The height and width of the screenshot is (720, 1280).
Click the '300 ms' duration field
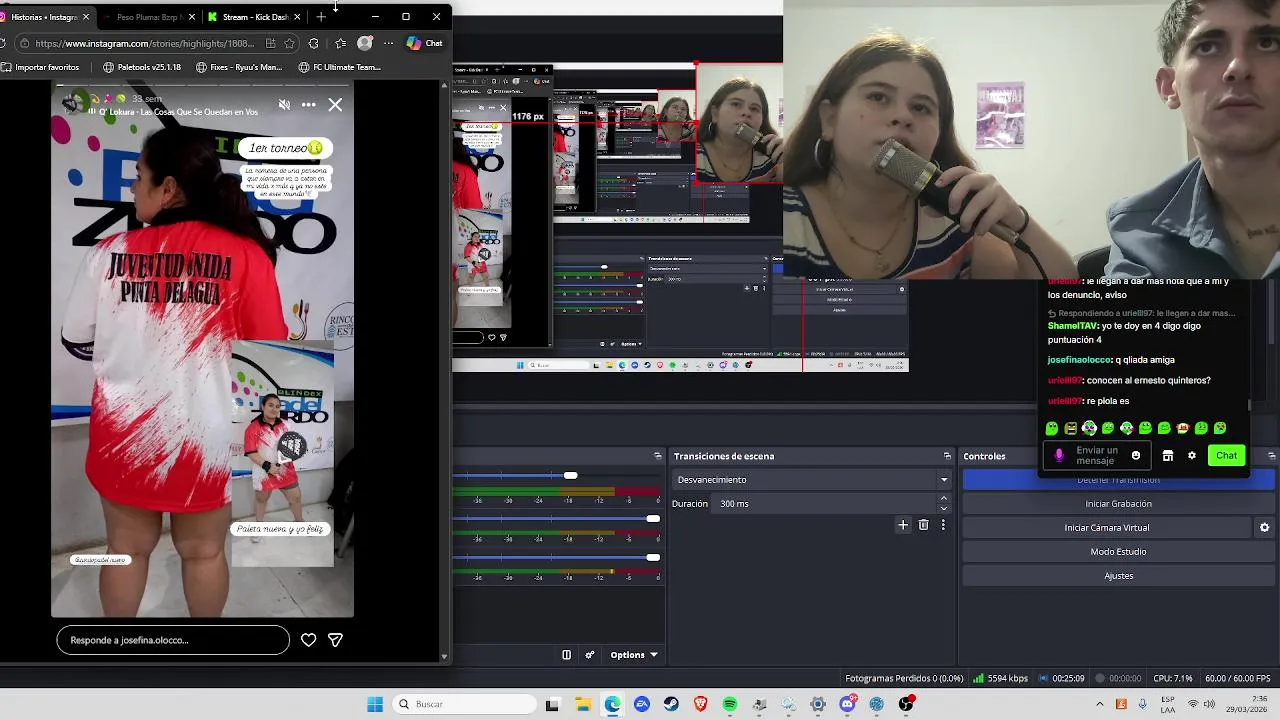click(x=825, y=504)
